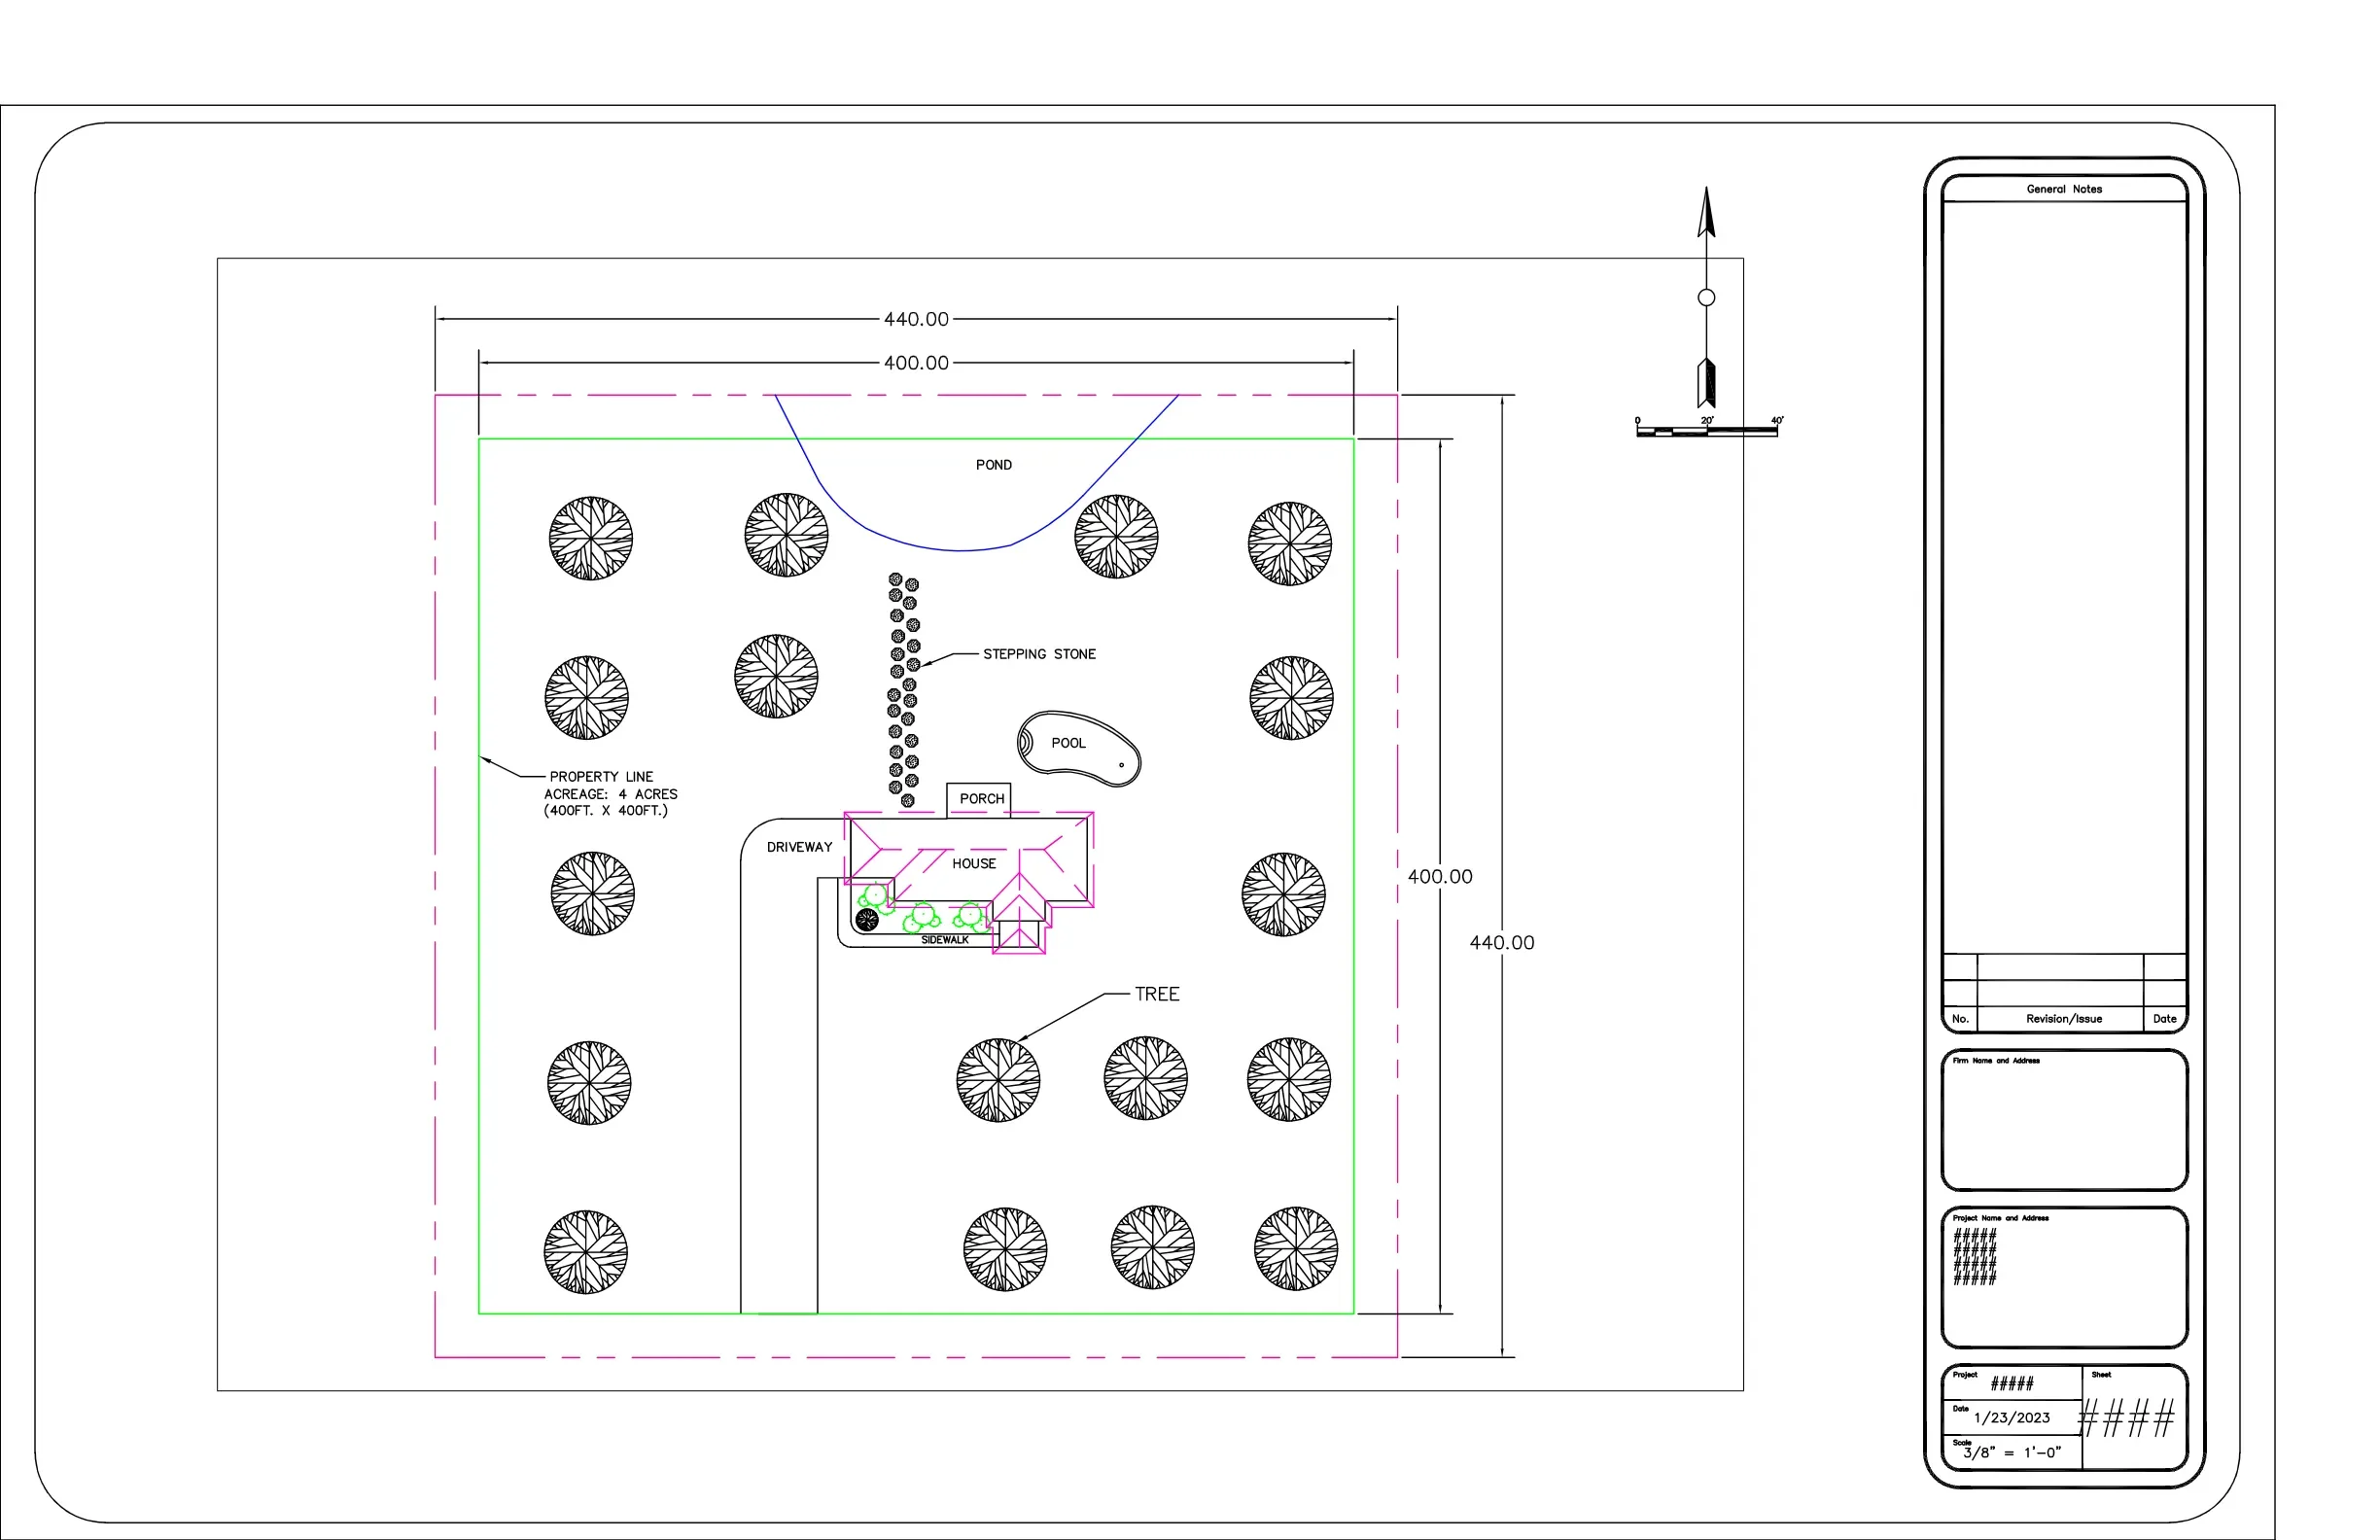Select the Date header in revision table

tap(2165, 1019)
